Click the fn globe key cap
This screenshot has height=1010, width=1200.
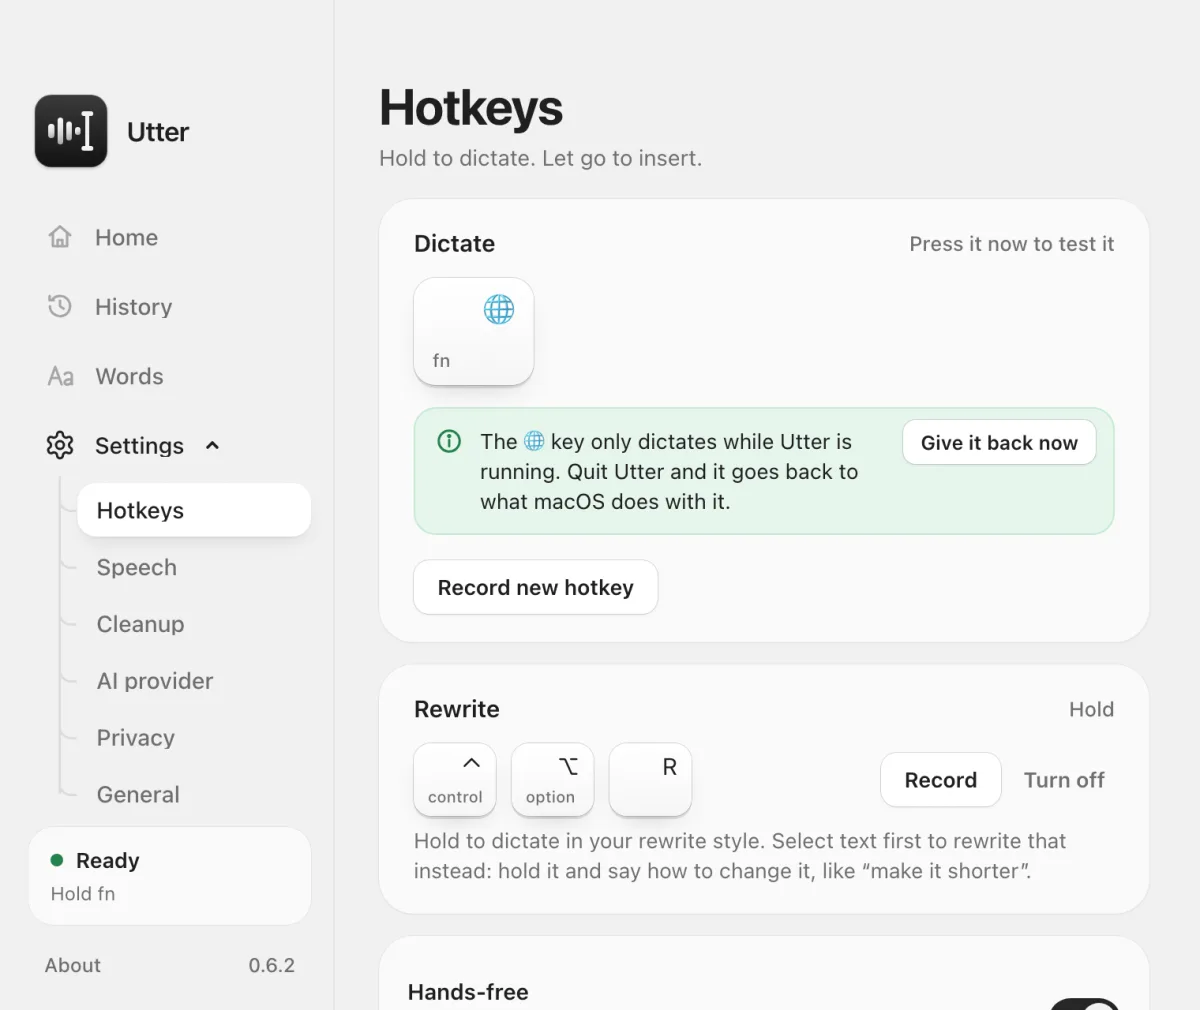[474, 331]
